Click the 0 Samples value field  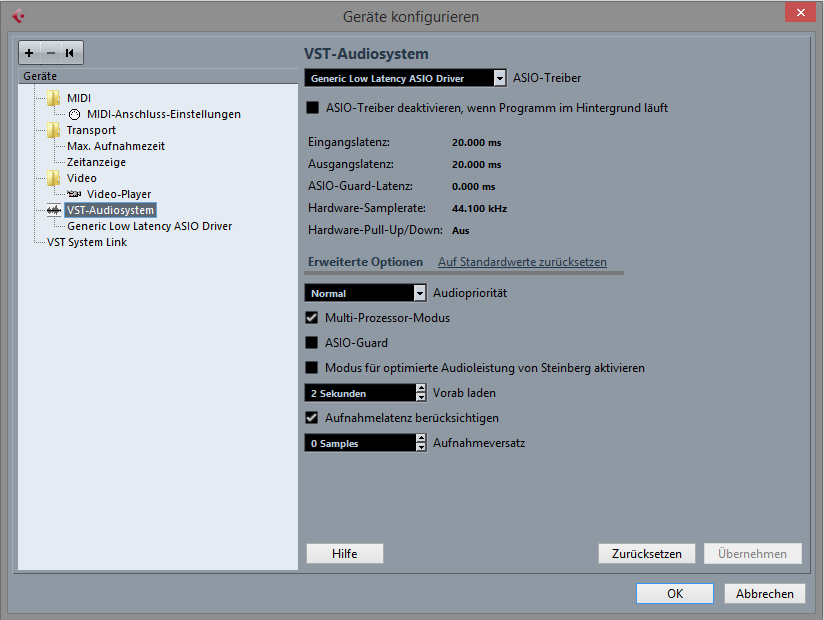coord(360,443)
